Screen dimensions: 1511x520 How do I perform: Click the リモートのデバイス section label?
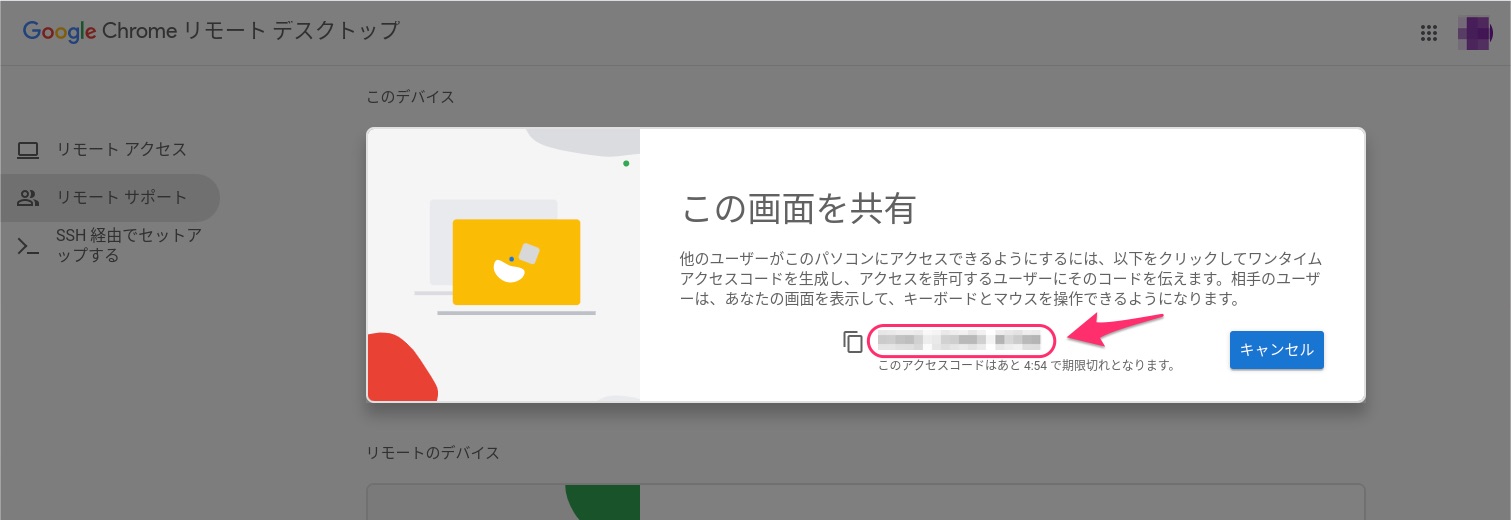(433, 453)
